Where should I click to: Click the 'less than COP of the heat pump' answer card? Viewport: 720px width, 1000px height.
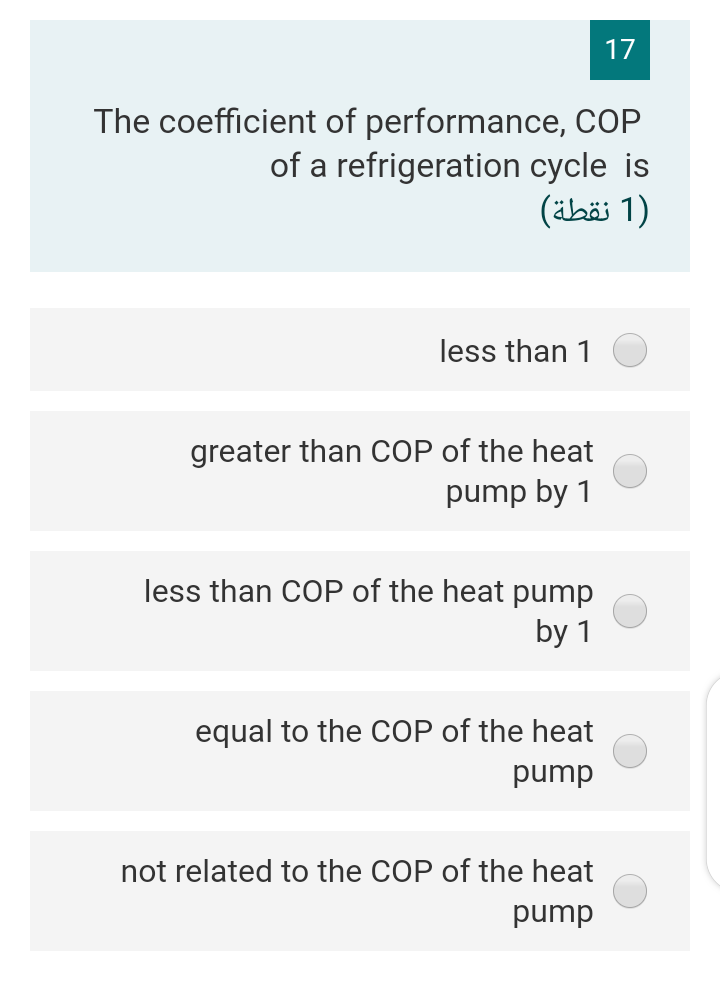360,610
